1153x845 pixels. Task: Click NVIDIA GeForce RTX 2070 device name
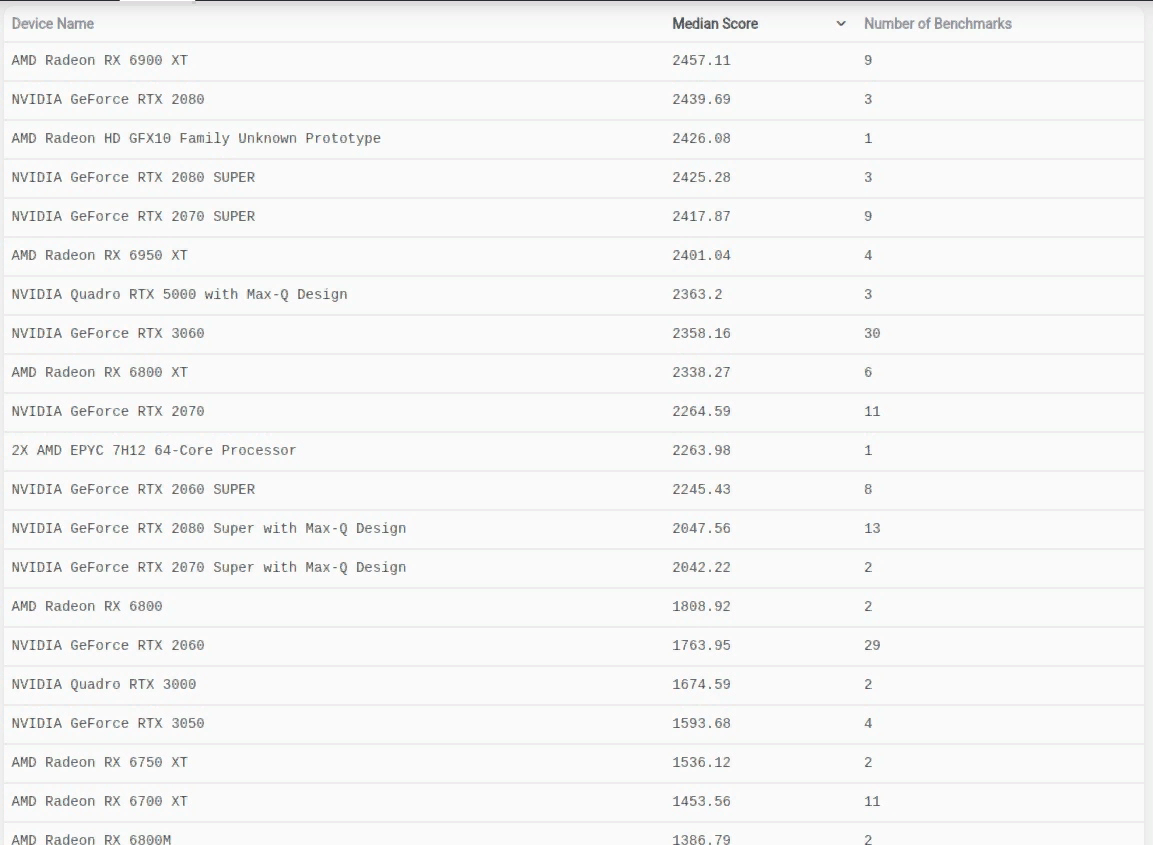click(x=108, y=411)
